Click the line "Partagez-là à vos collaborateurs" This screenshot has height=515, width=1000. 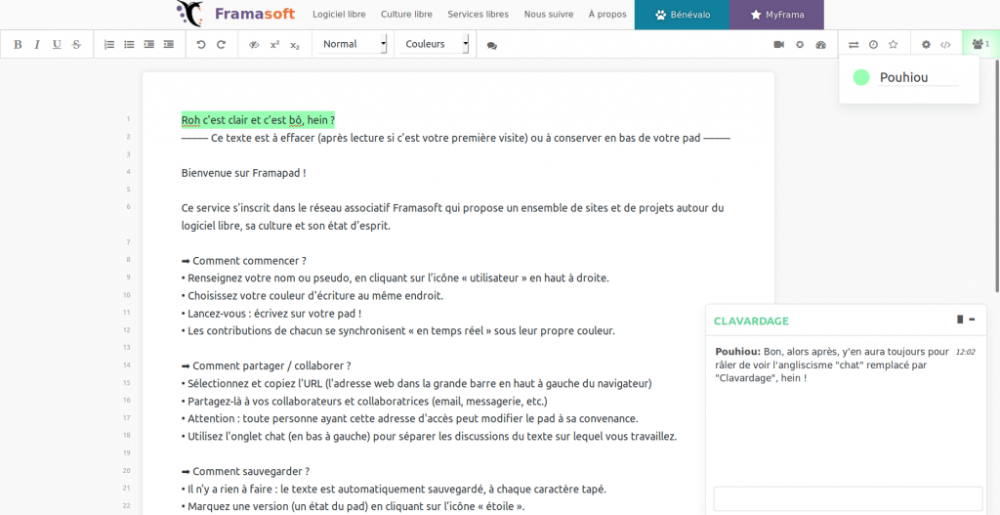[x=364, y=402]
